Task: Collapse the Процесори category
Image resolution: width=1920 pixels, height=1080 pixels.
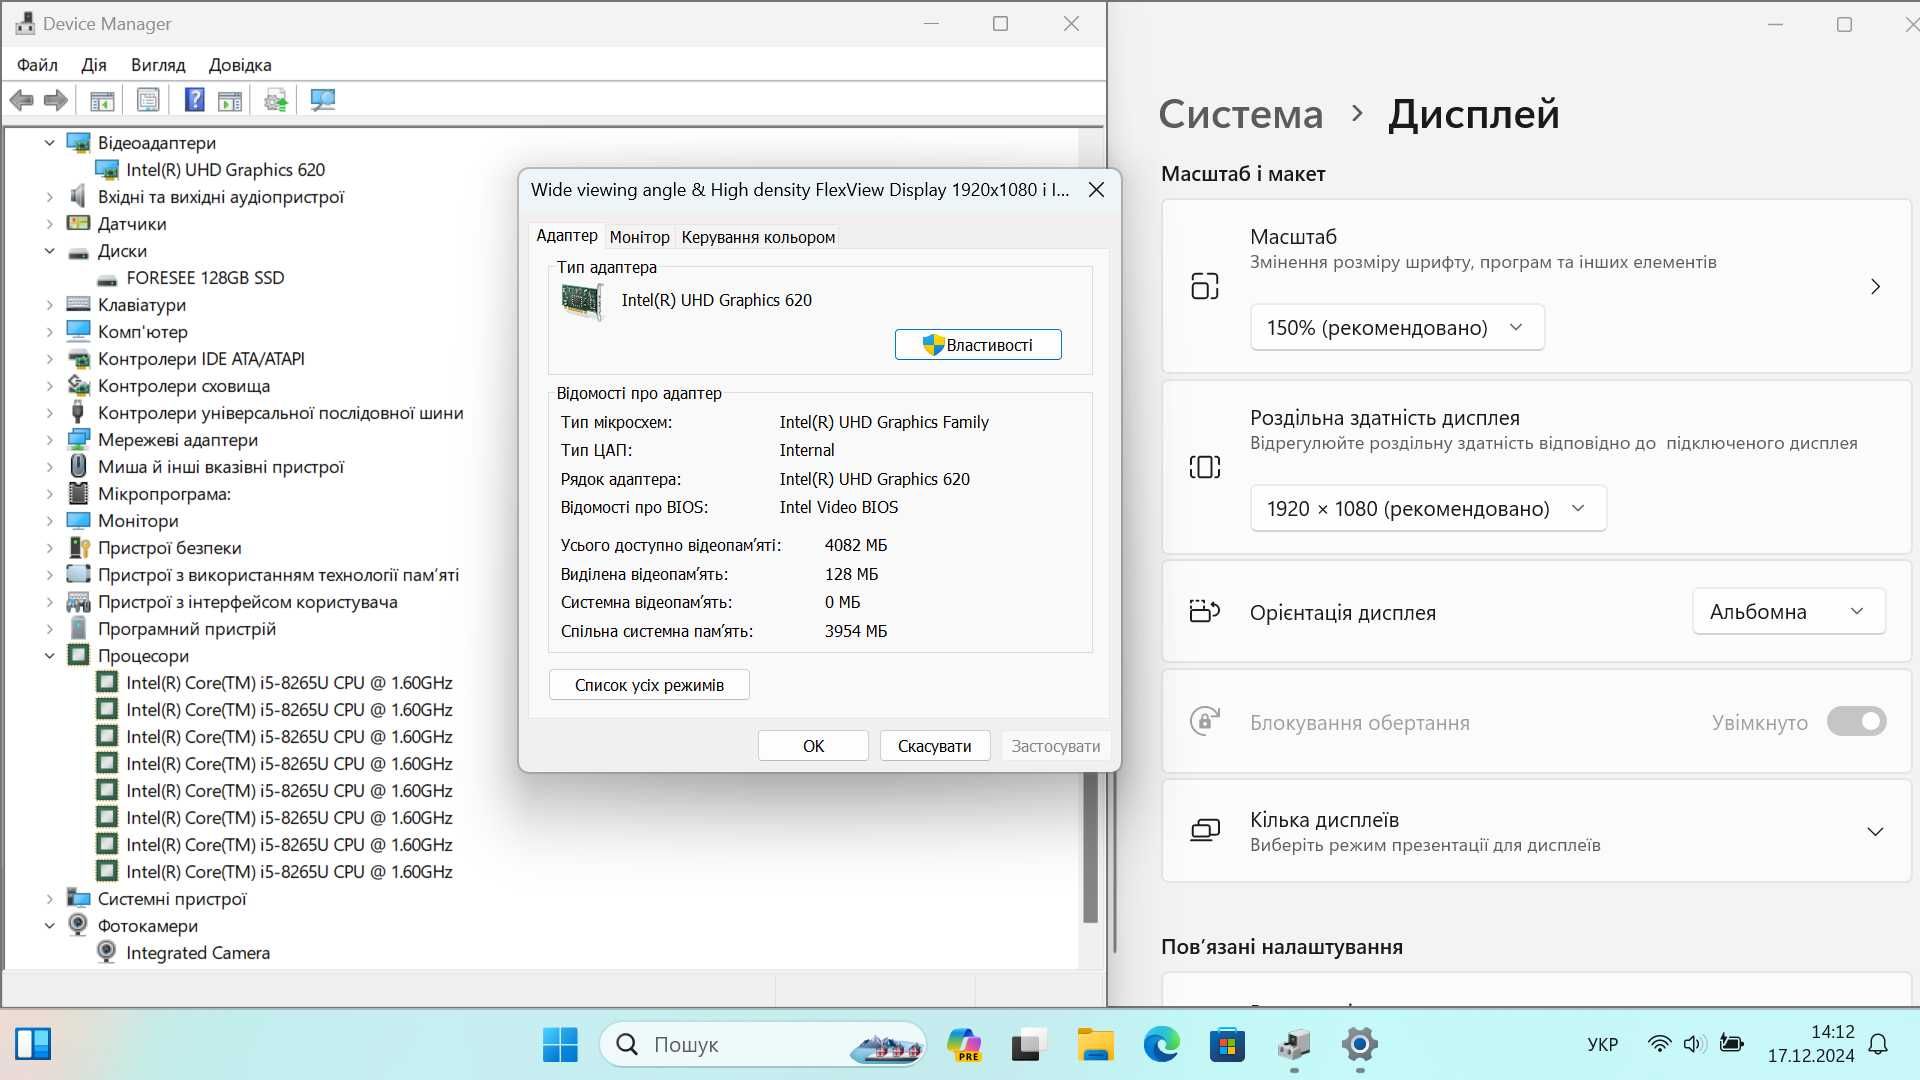Action: click(x=49, y=656)
